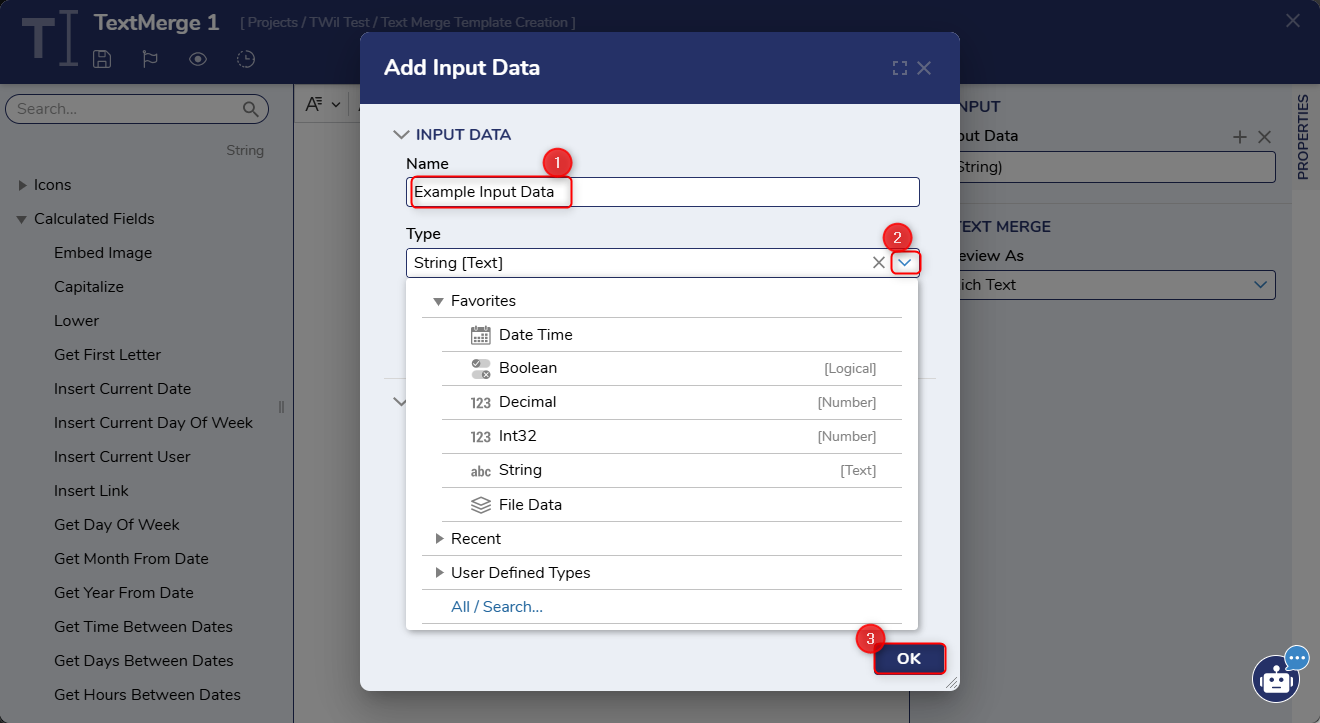Click fullscreen icon in dialog header
This screenshot has height=723, width=1320.
pos(899,68)
